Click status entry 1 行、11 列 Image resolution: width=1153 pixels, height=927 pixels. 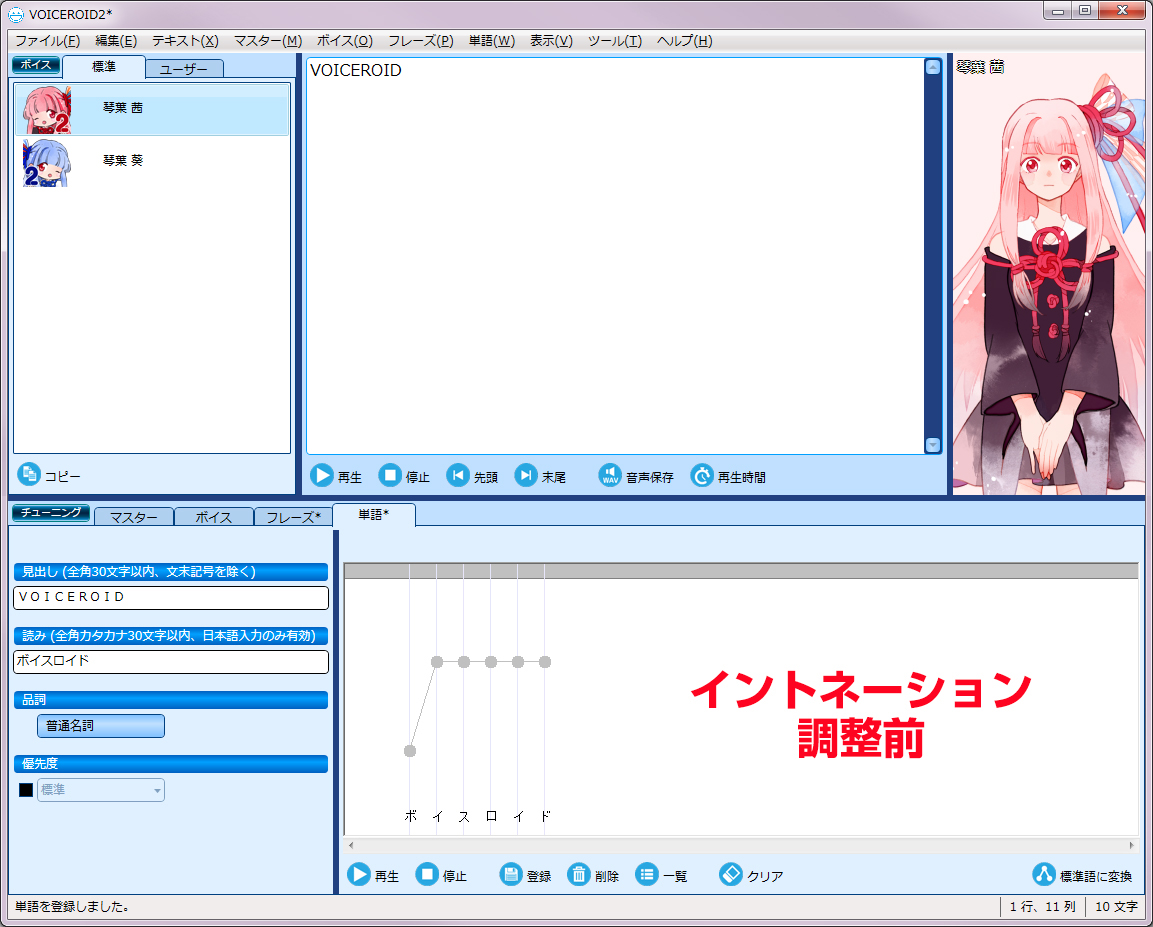(x=1043, y=906)
